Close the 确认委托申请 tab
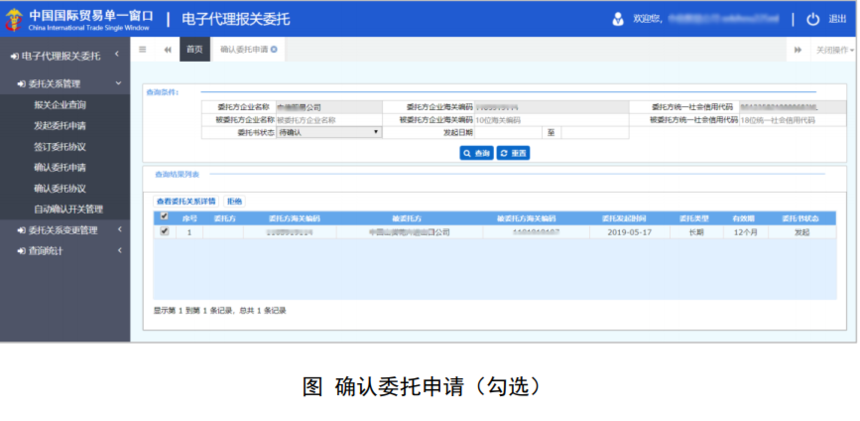 [x=274, y=49]
